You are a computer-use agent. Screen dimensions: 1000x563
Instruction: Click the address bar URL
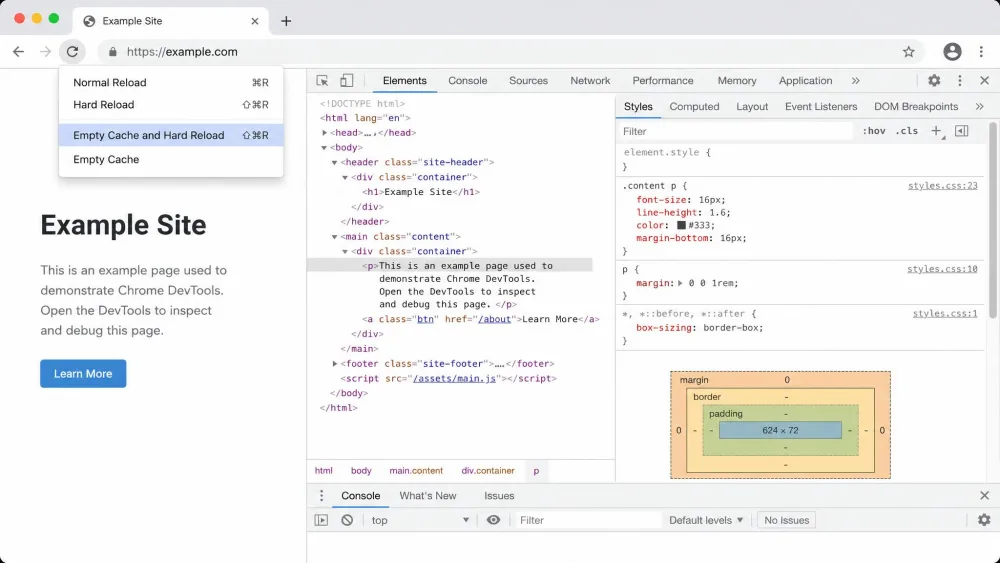pyautogui.click(x=182, y=52)
